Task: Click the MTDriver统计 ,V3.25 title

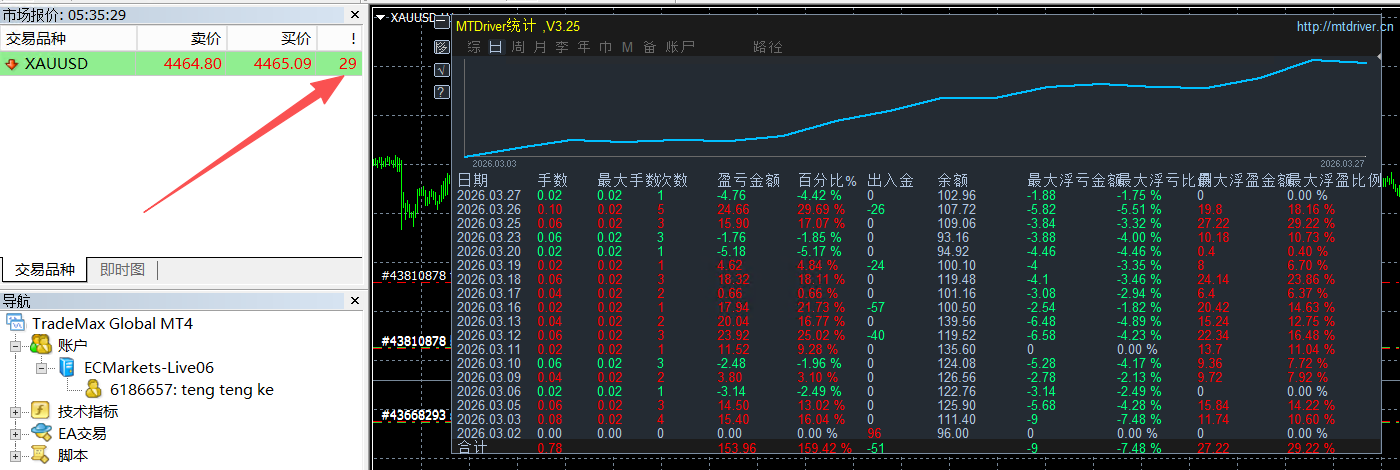Action: 518,27
